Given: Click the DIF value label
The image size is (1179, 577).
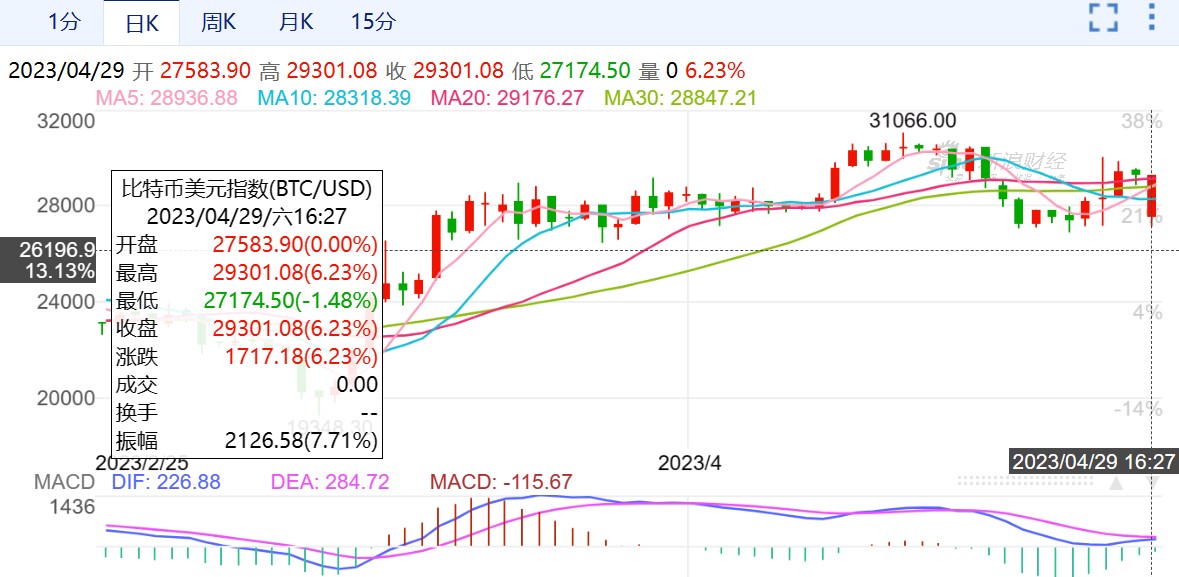Looking at the screenshot, I should click(x=165, y=482).
